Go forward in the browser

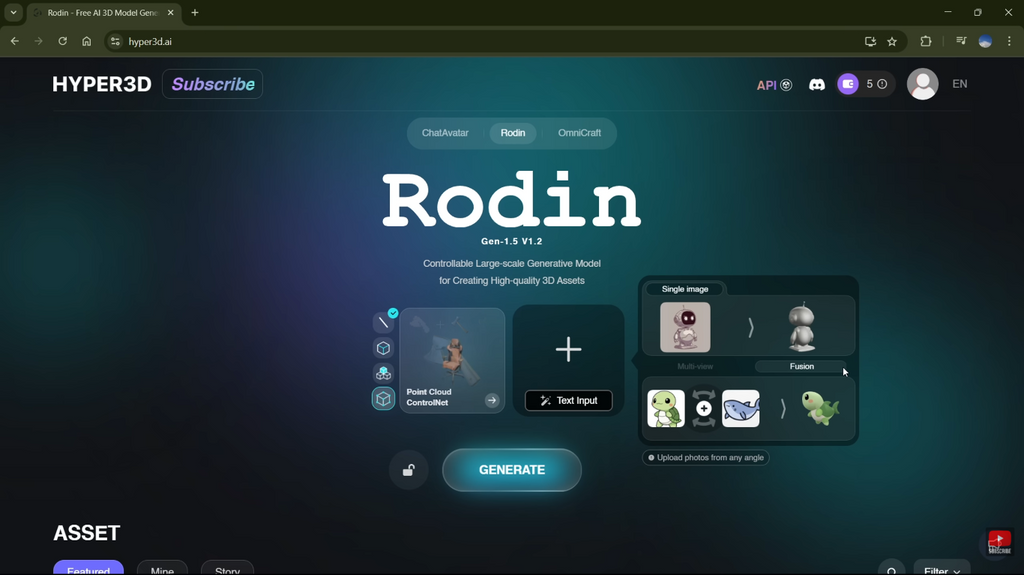point(39,41)
